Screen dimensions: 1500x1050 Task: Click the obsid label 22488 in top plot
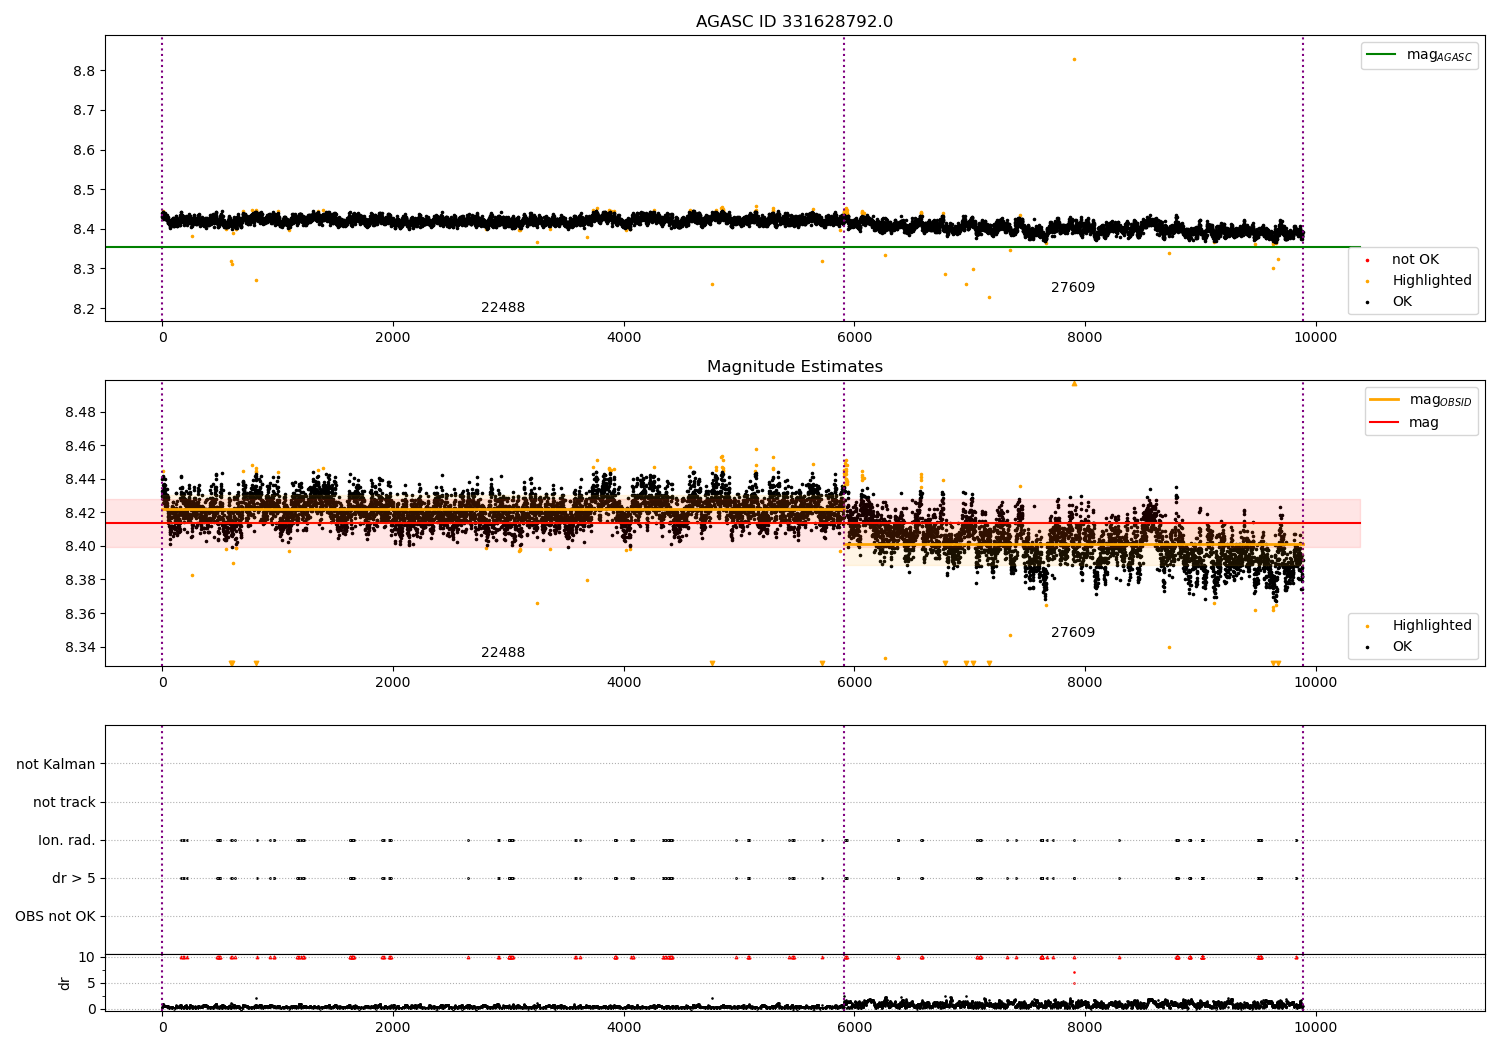pyautogui.click(x=503, y=308)
